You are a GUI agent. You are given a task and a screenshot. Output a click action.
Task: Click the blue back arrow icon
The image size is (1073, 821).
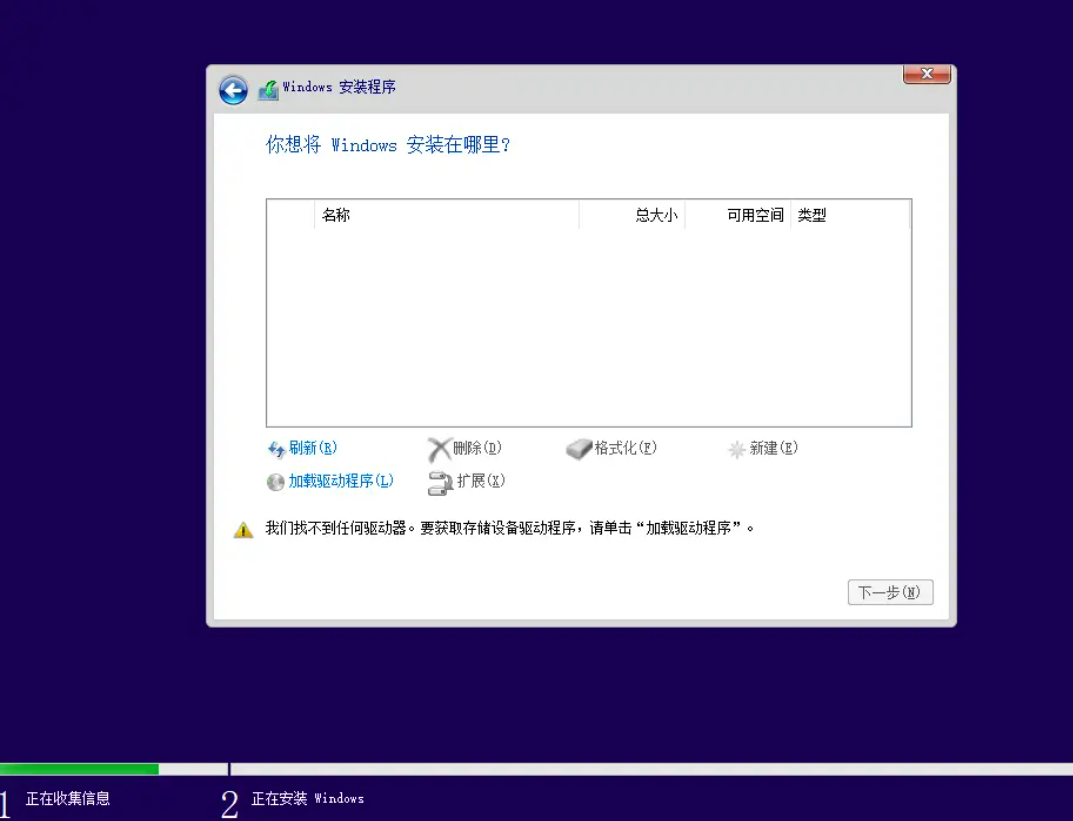(x=233, y=91)
